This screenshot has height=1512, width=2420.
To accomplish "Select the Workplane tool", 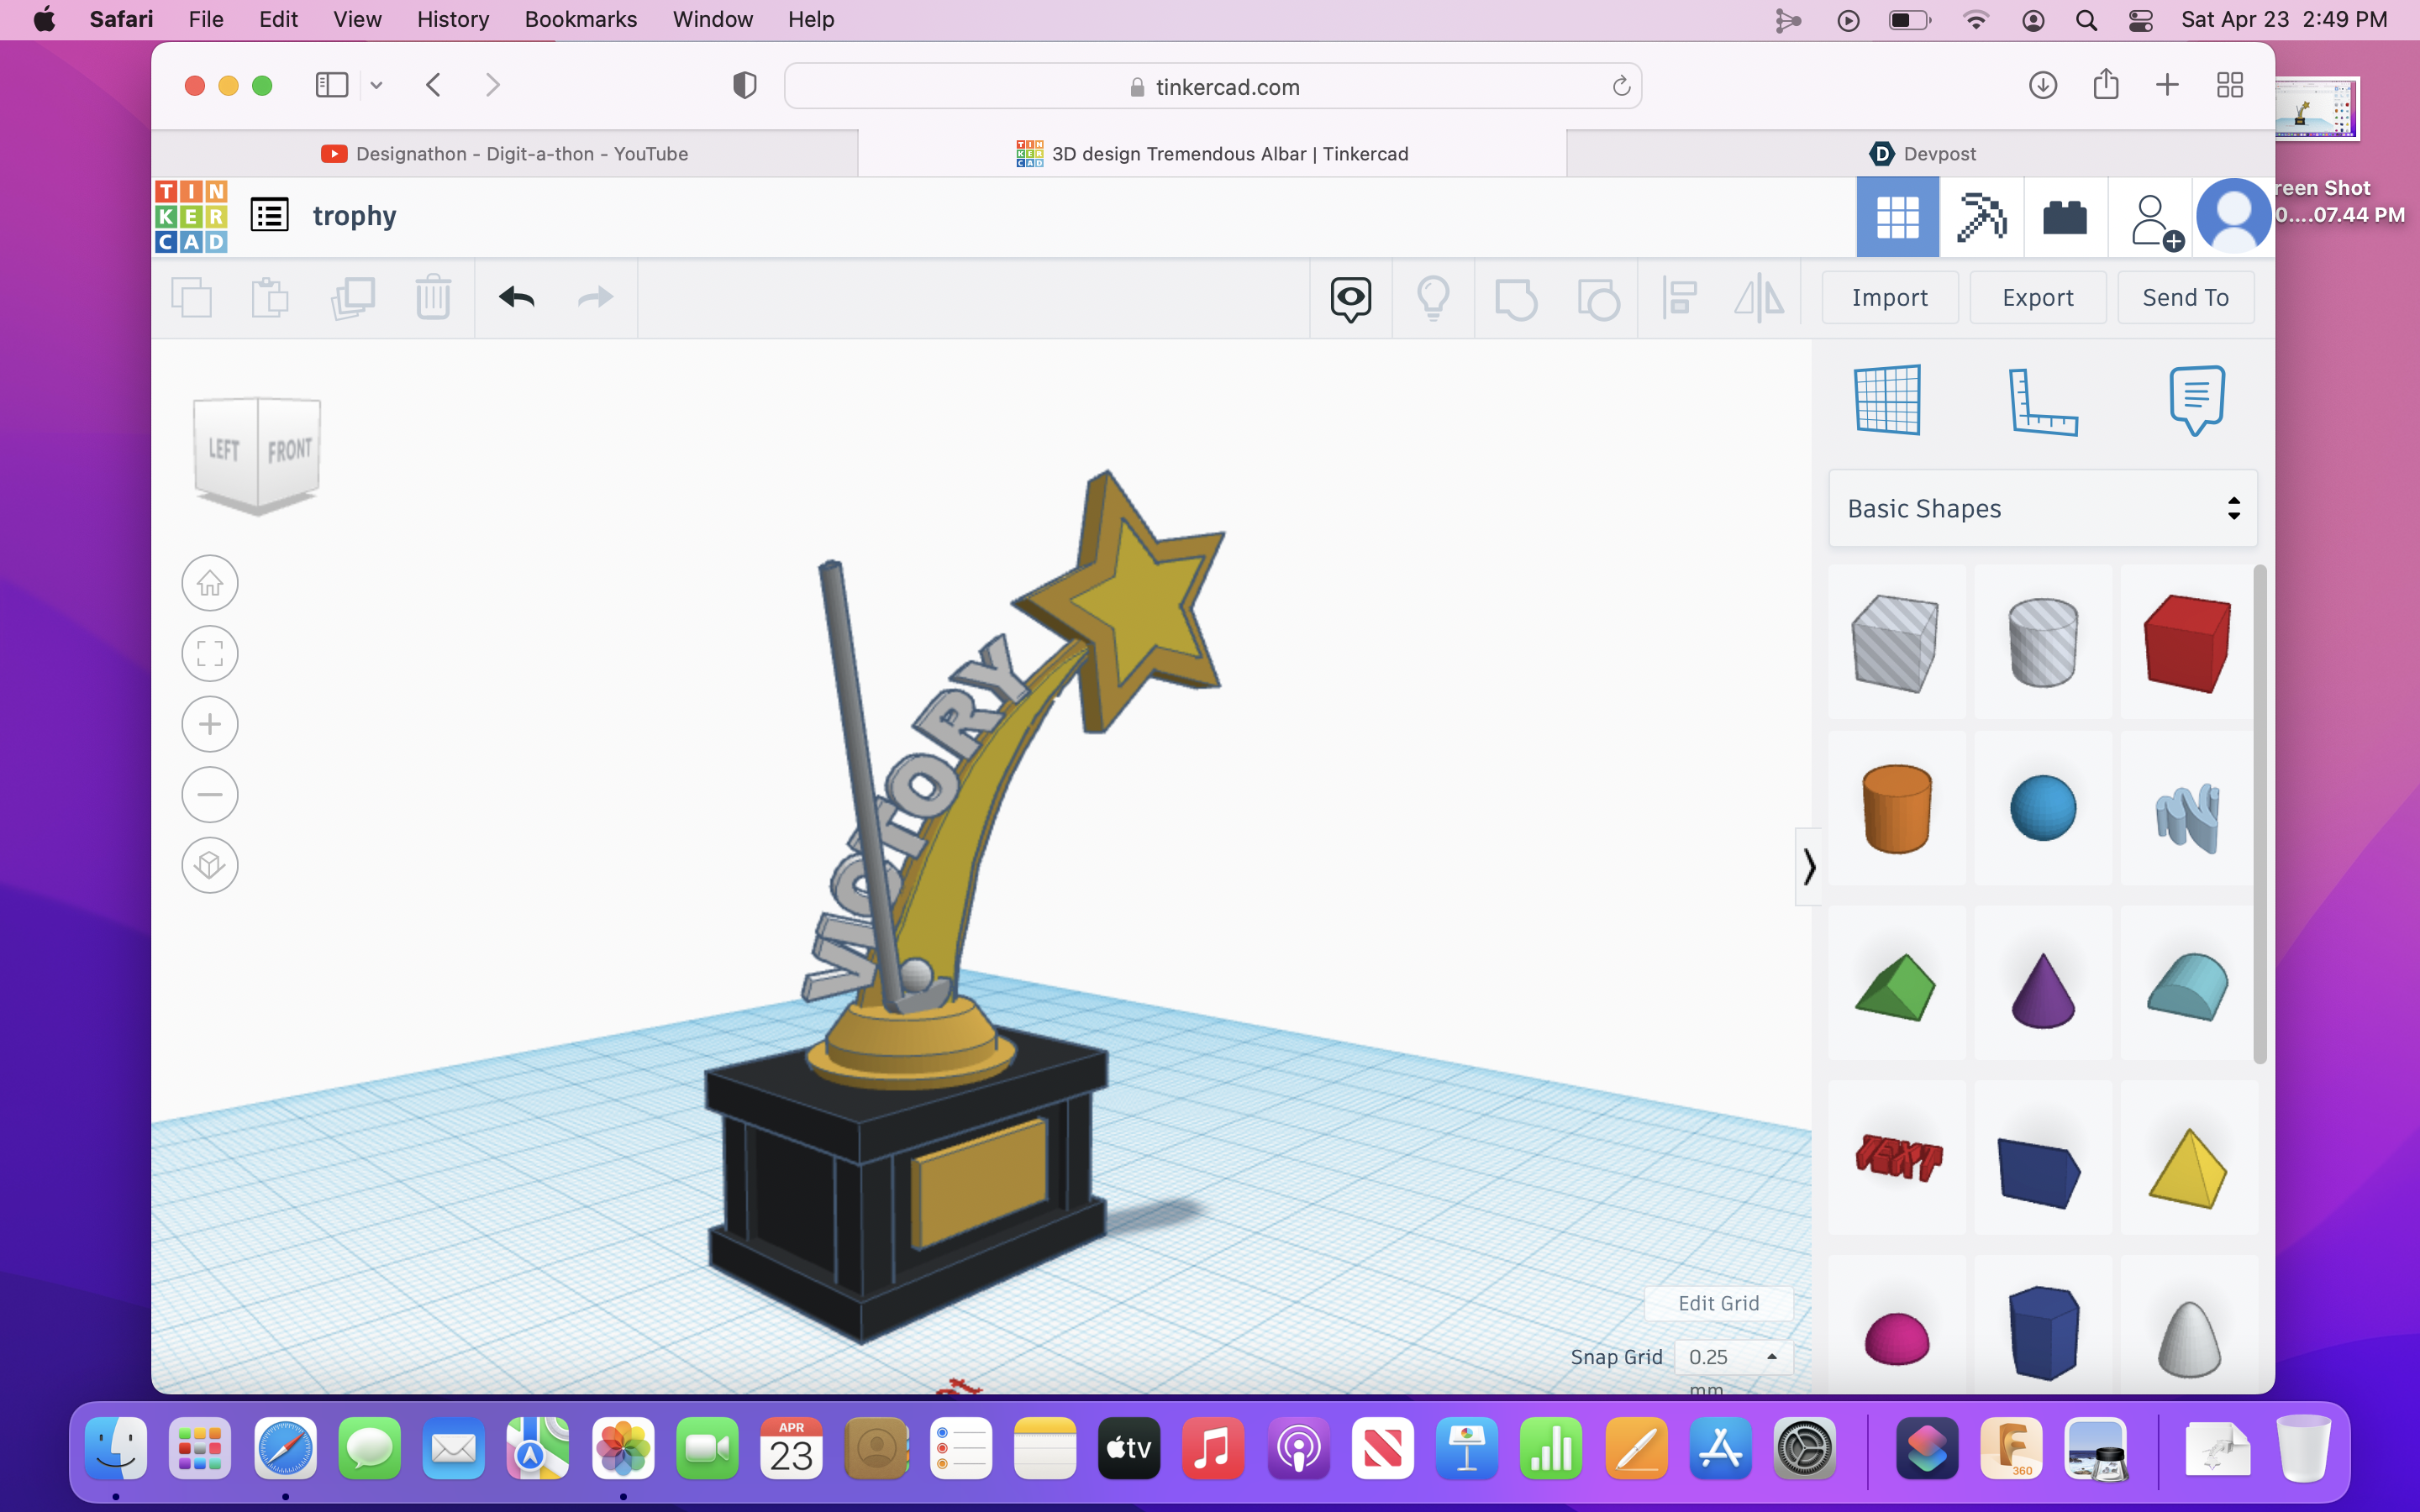I will coord(1887,400).
